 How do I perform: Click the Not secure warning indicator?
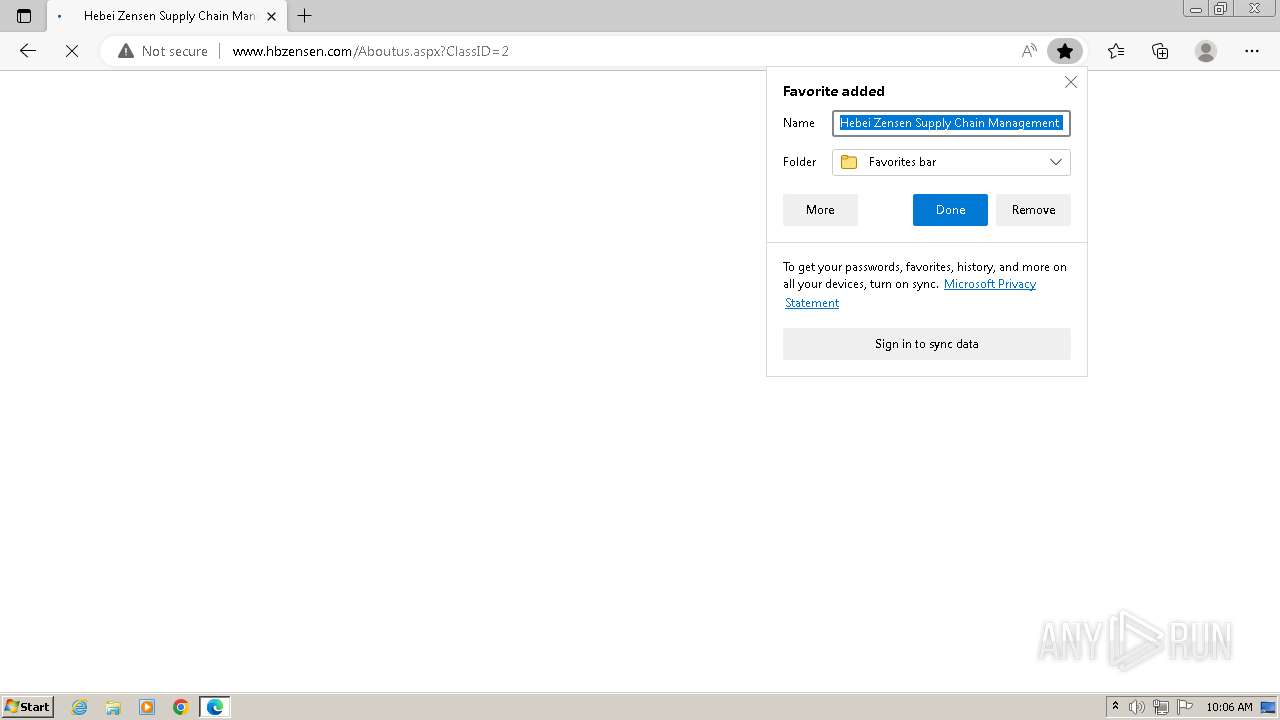click(163, 51)
